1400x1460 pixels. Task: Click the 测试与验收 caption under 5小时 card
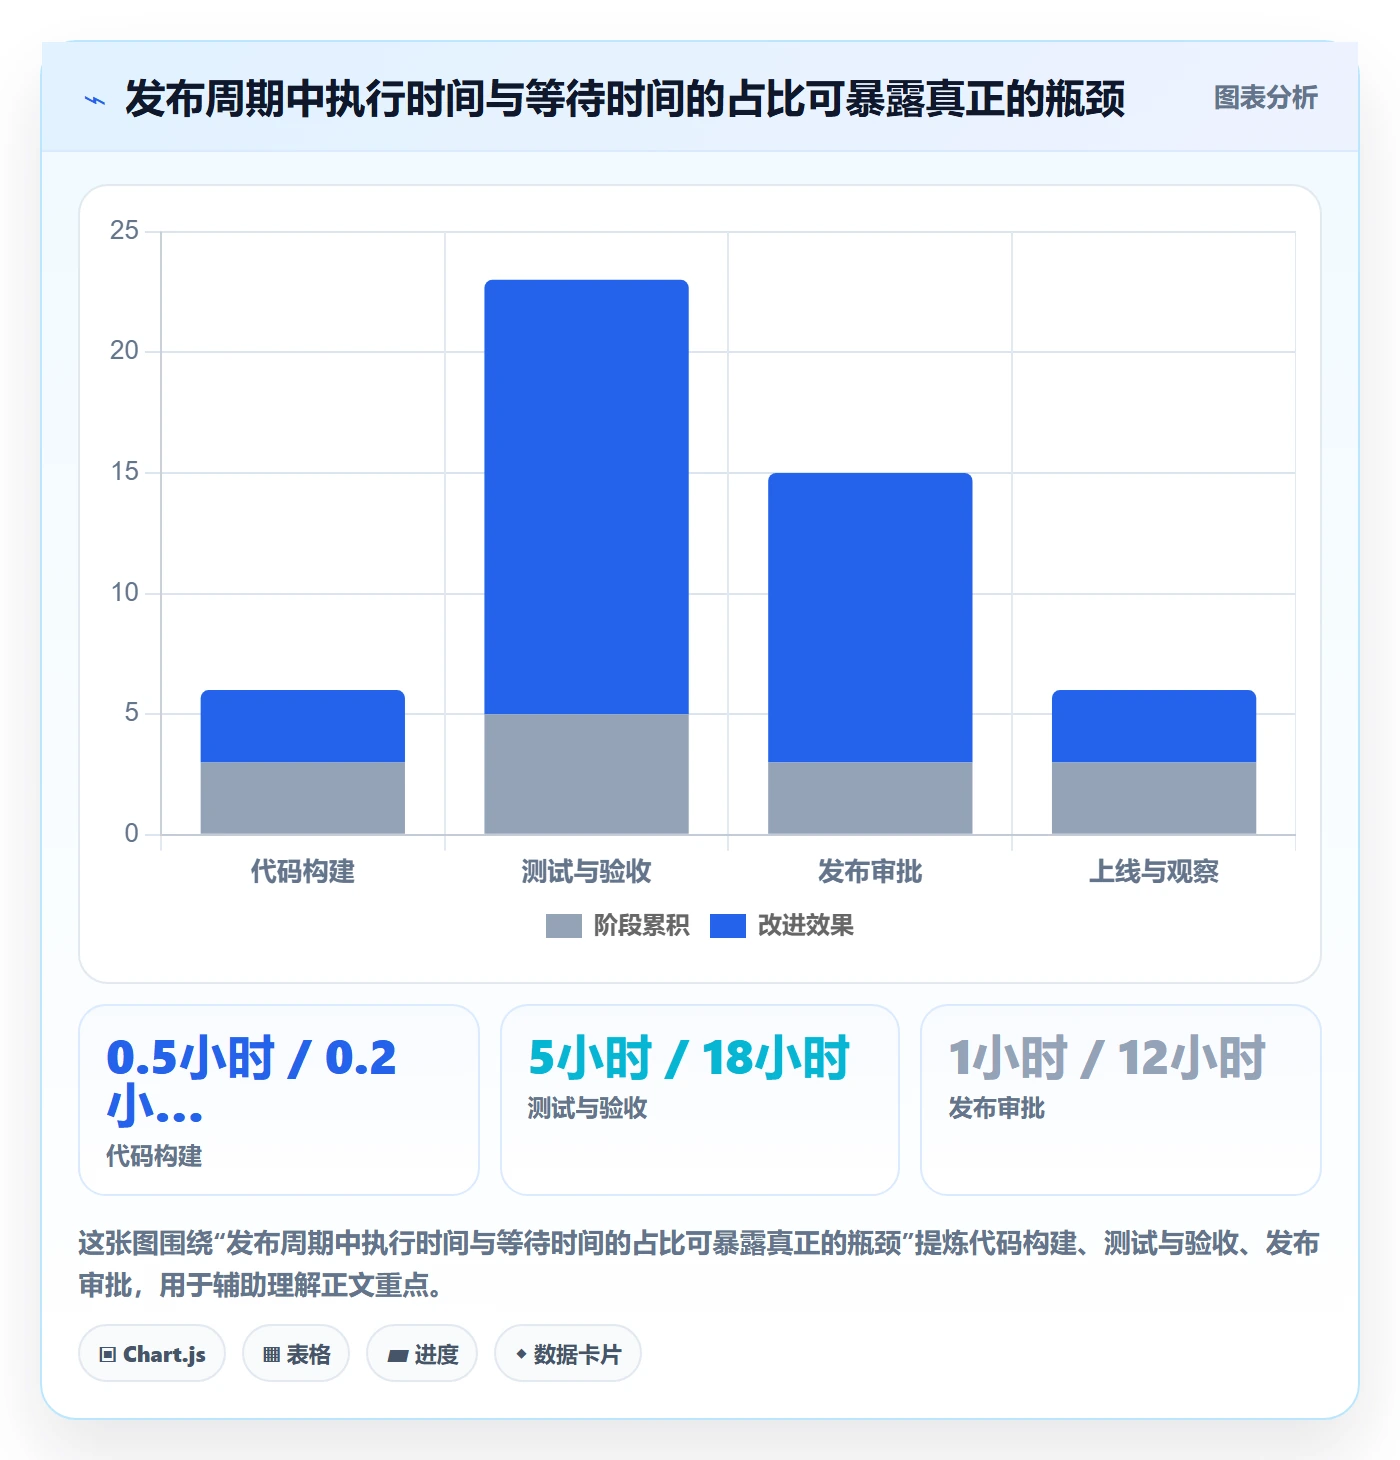click(587, 1108)
